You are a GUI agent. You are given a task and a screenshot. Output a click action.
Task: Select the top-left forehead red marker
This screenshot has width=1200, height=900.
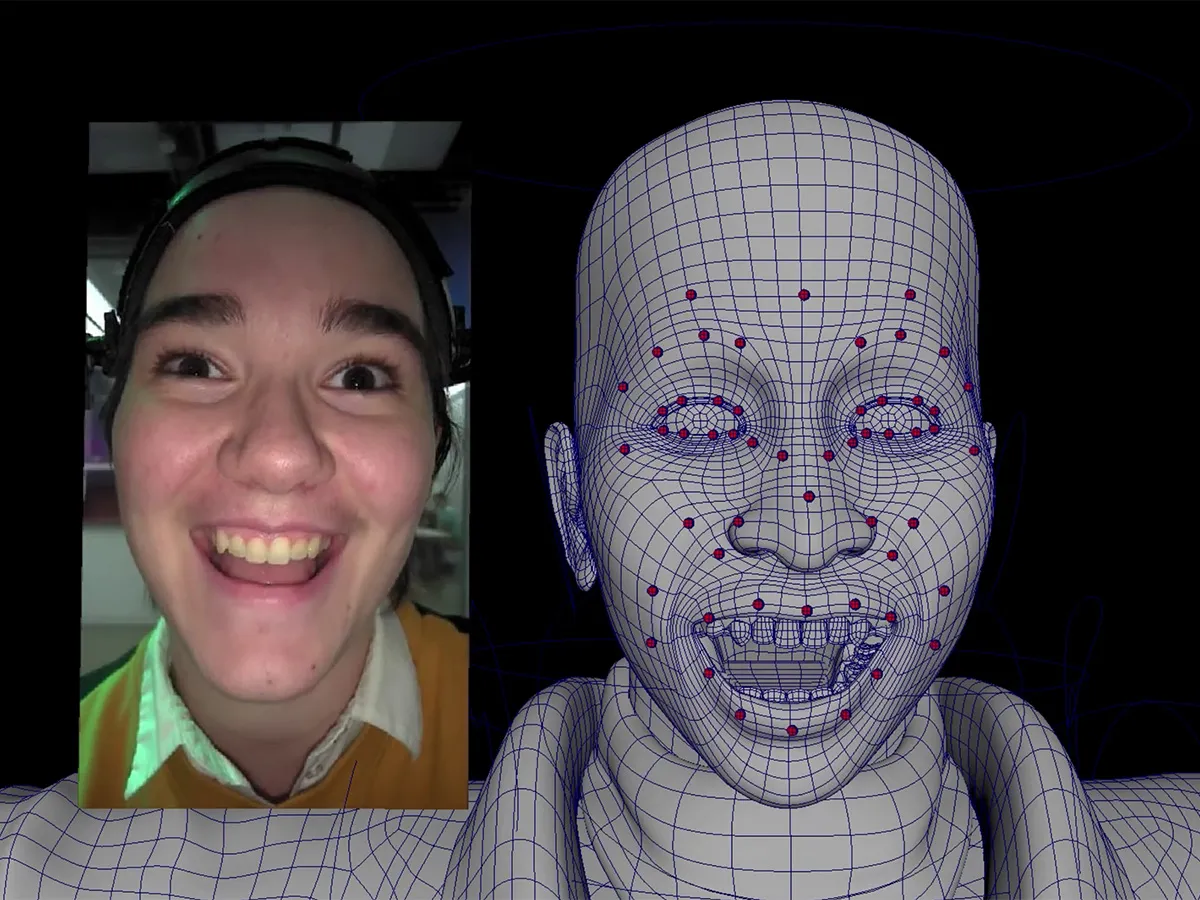(x=690, y=295)
